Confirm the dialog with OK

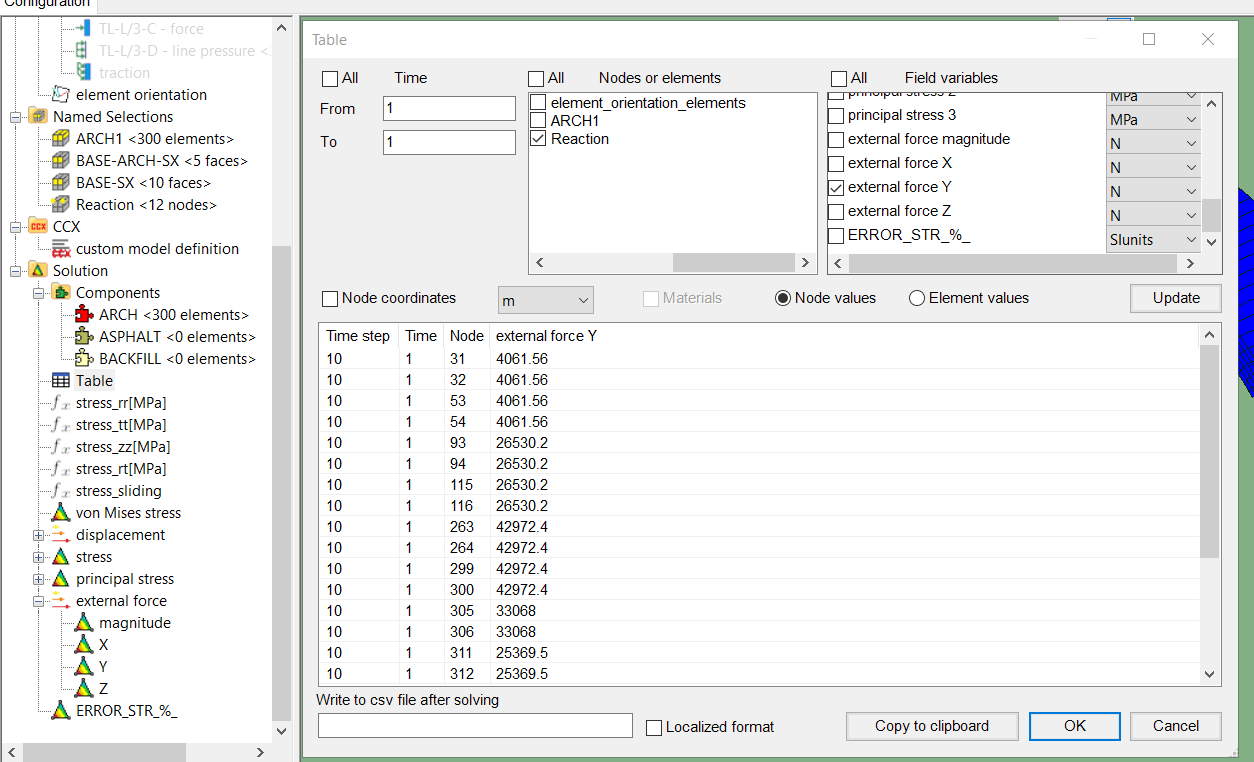(x=1075, y=726)
